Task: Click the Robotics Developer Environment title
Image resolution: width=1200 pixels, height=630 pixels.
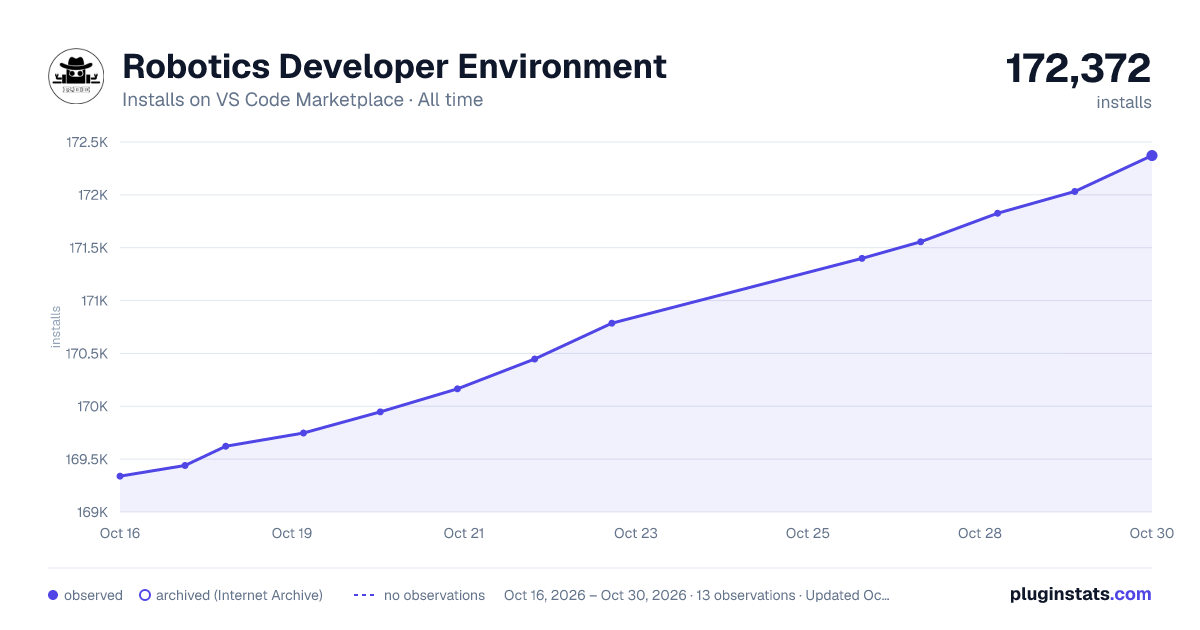Action: point(394,66)
